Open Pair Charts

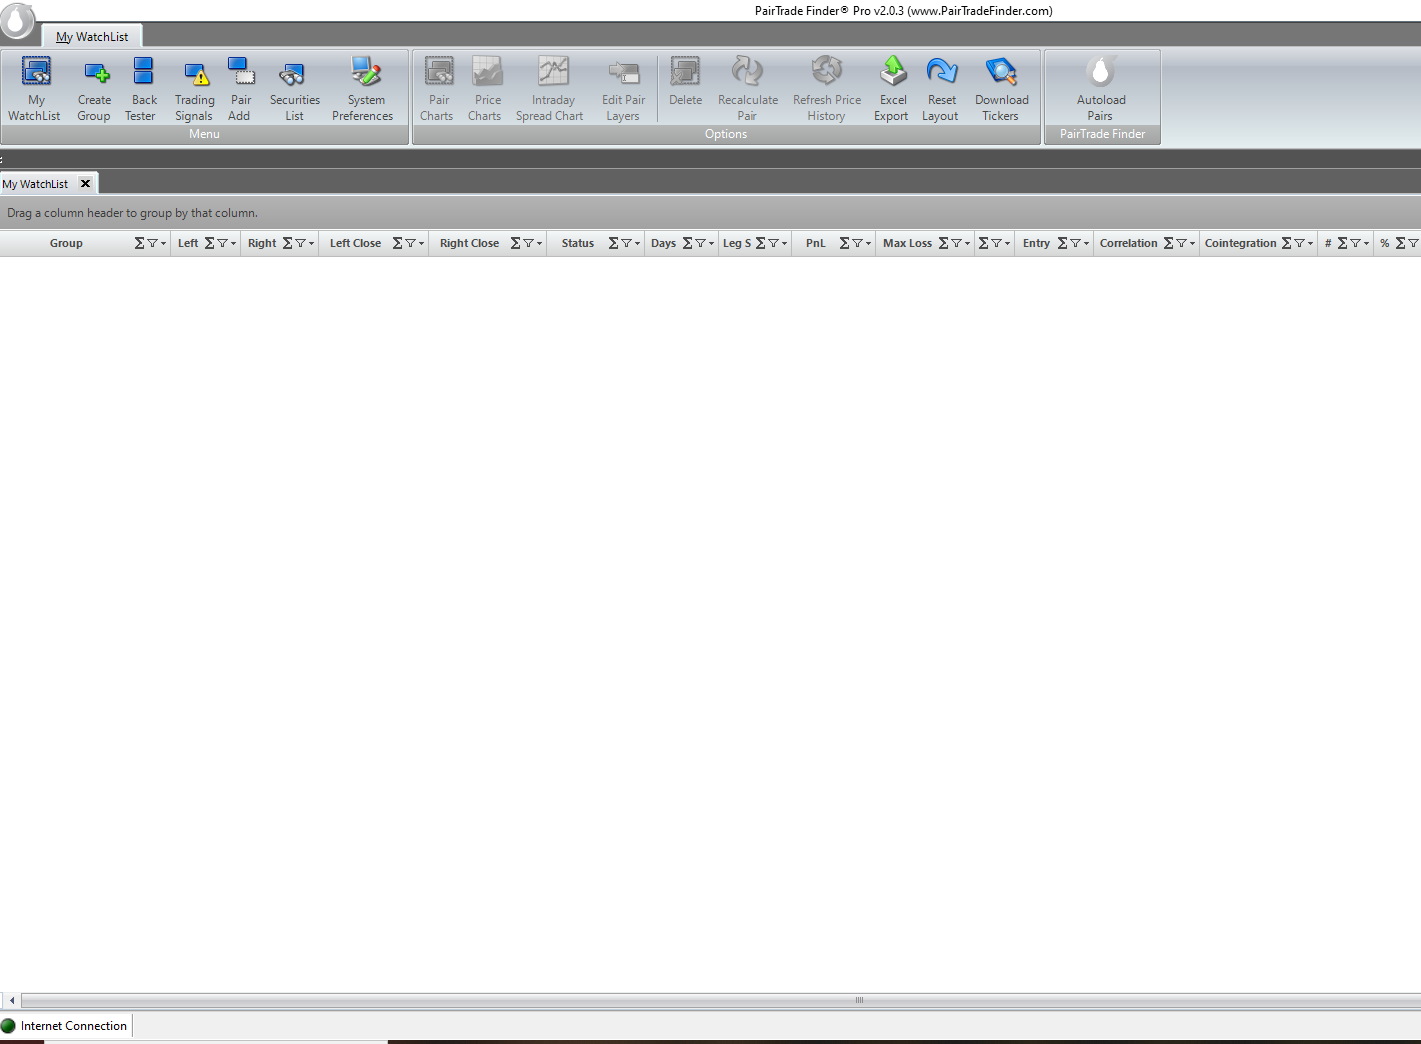(438, 88)
